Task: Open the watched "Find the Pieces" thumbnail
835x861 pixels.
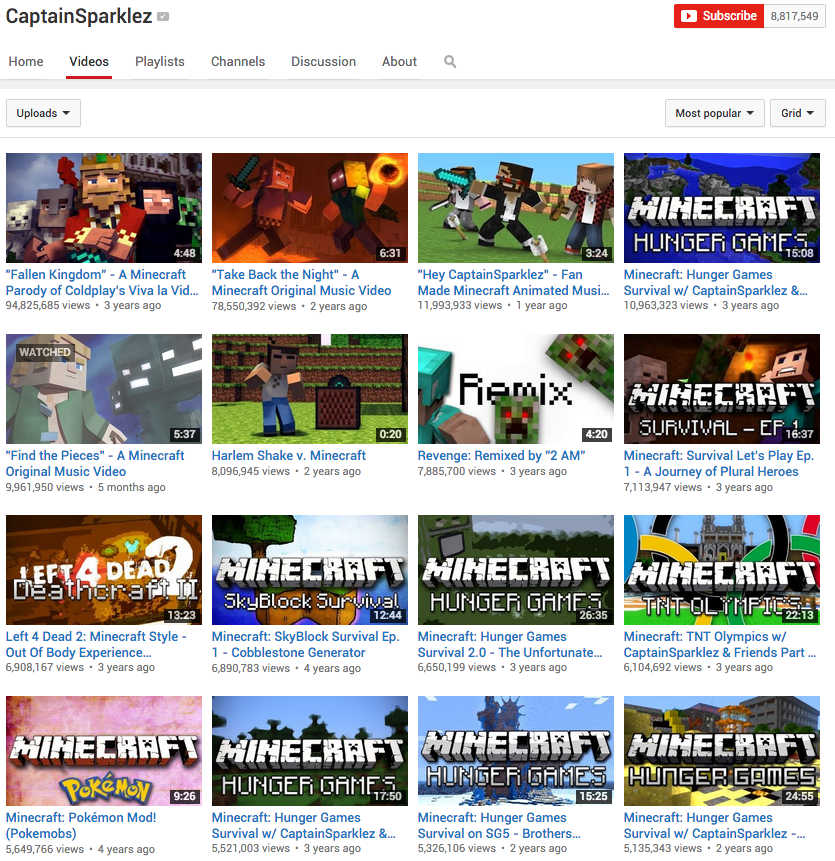Action: pyautogui.click(x=104, y=389)
